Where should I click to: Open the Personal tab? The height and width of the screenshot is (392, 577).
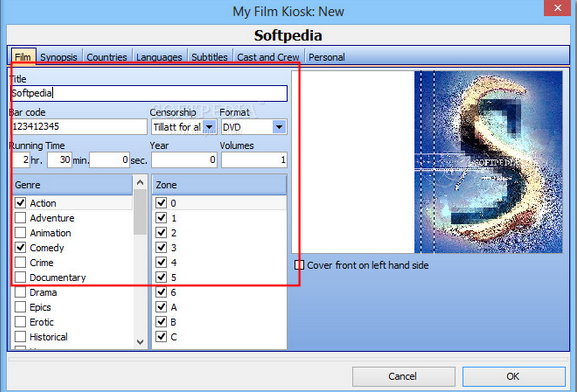(x=327, y=57)
